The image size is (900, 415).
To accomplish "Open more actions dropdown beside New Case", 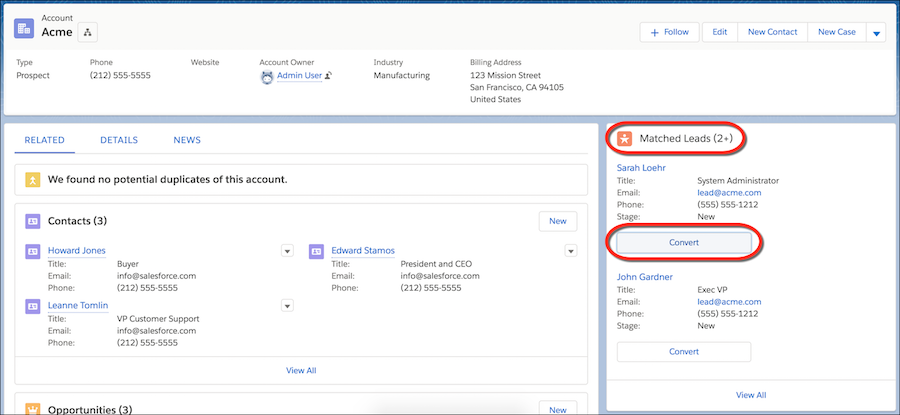I will pos(876,33).
